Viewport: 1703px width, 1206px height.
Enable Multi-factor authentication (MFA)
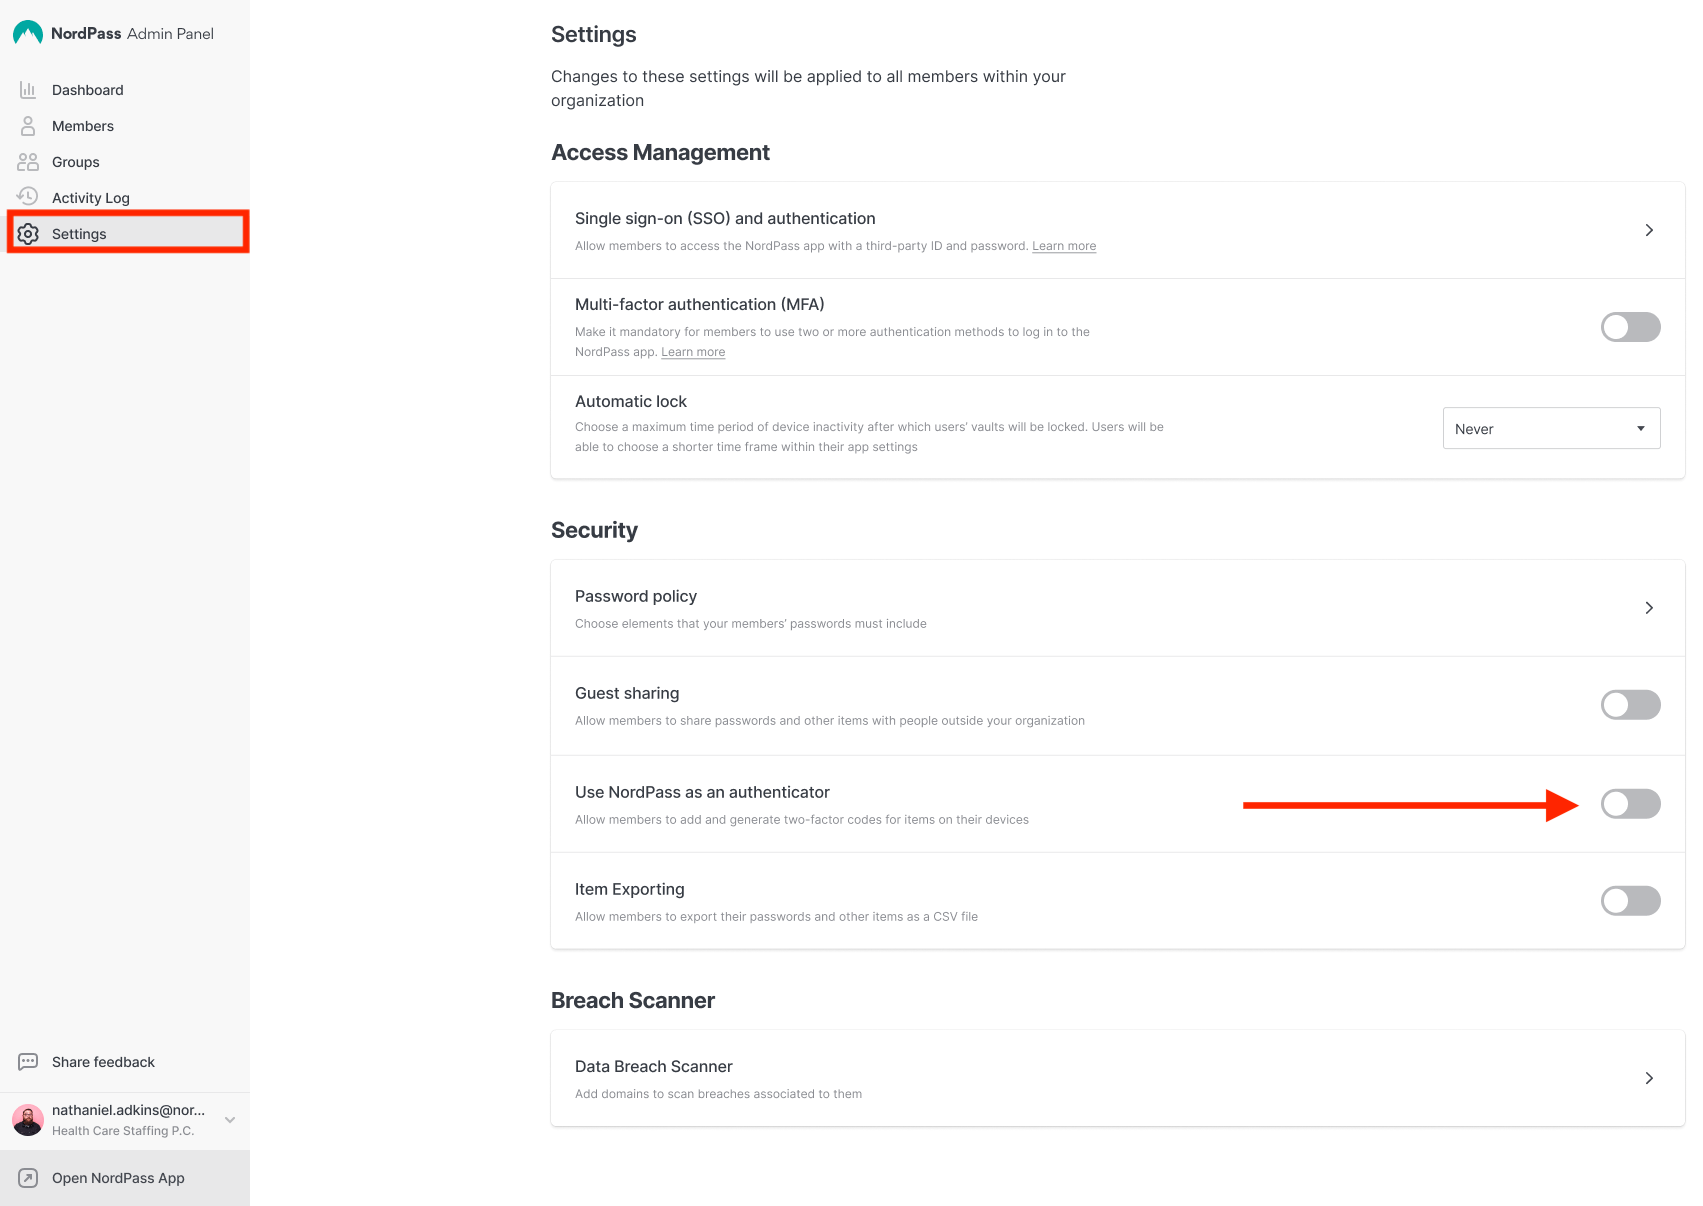point(1630,327)
